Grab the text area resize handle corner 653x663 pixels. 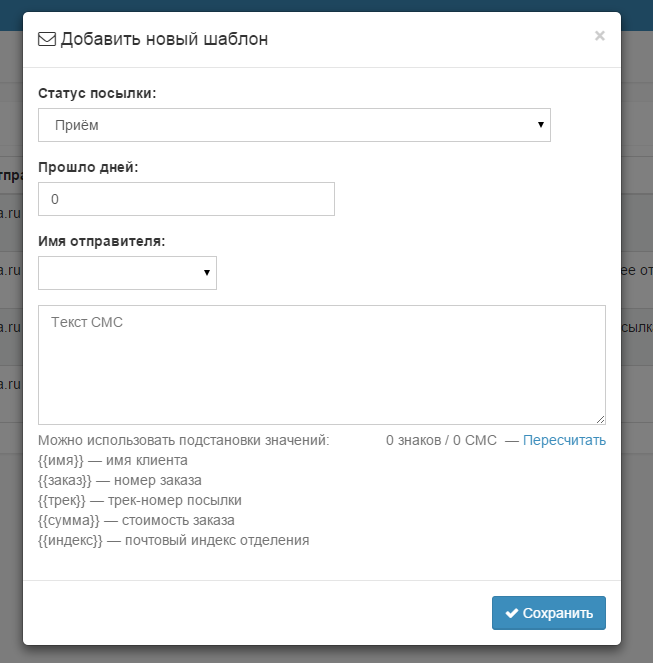pos(601,419)
